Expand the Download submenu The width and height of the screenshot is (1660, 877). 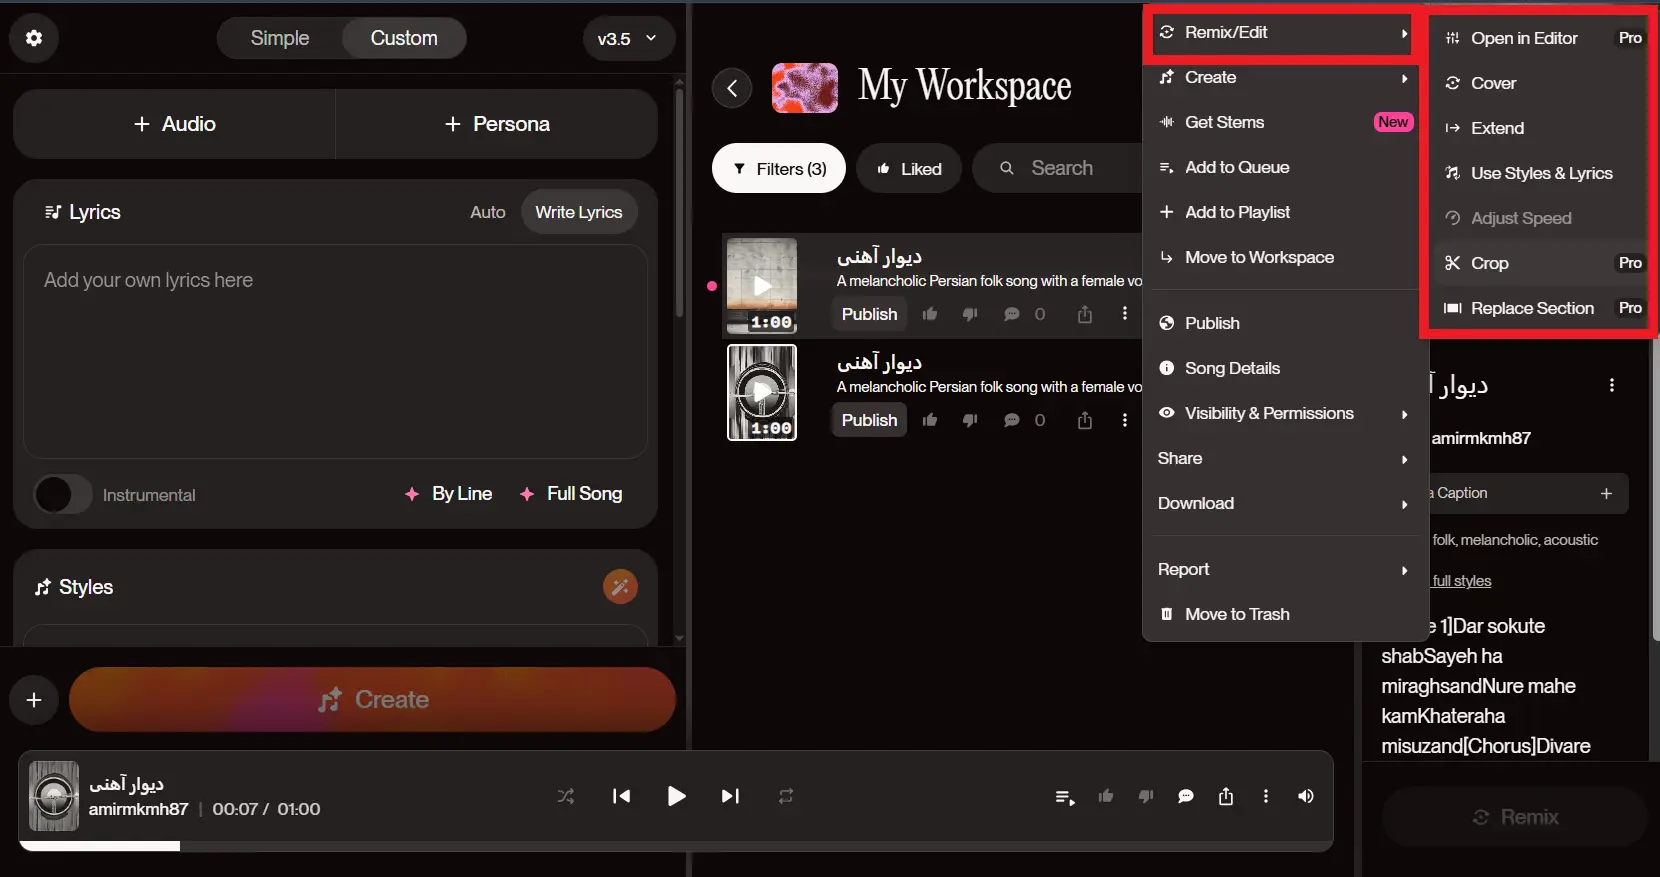pos(1283,504)
